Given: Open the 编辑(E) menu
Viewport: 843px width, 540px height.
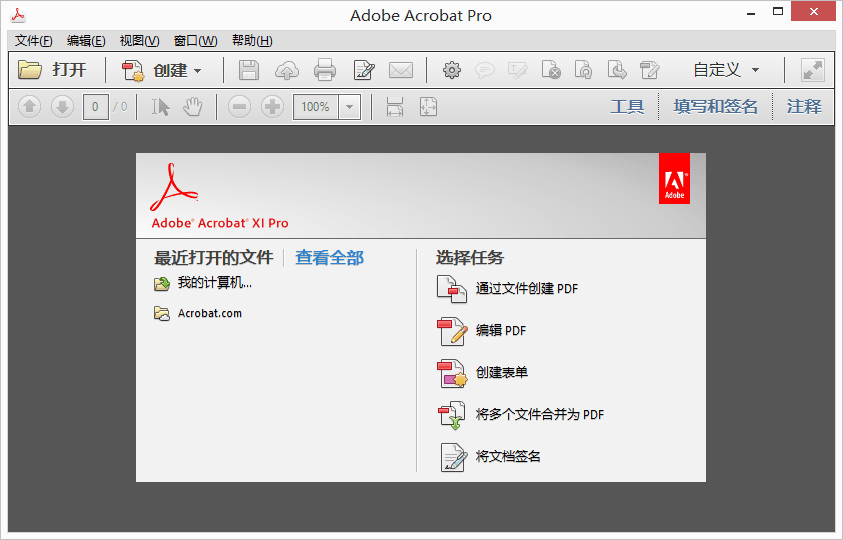Looking at the screenshot, I should point(86,41).
